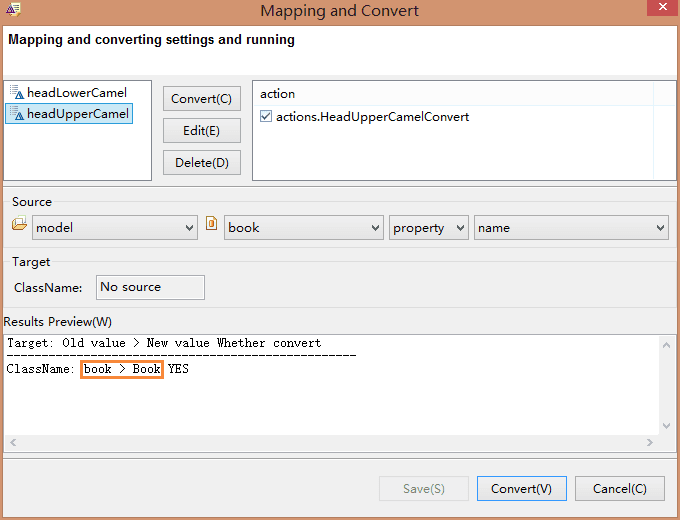Click the Cancel(C) button
This screenshot has width=680, height=520.
click(620, 488)
